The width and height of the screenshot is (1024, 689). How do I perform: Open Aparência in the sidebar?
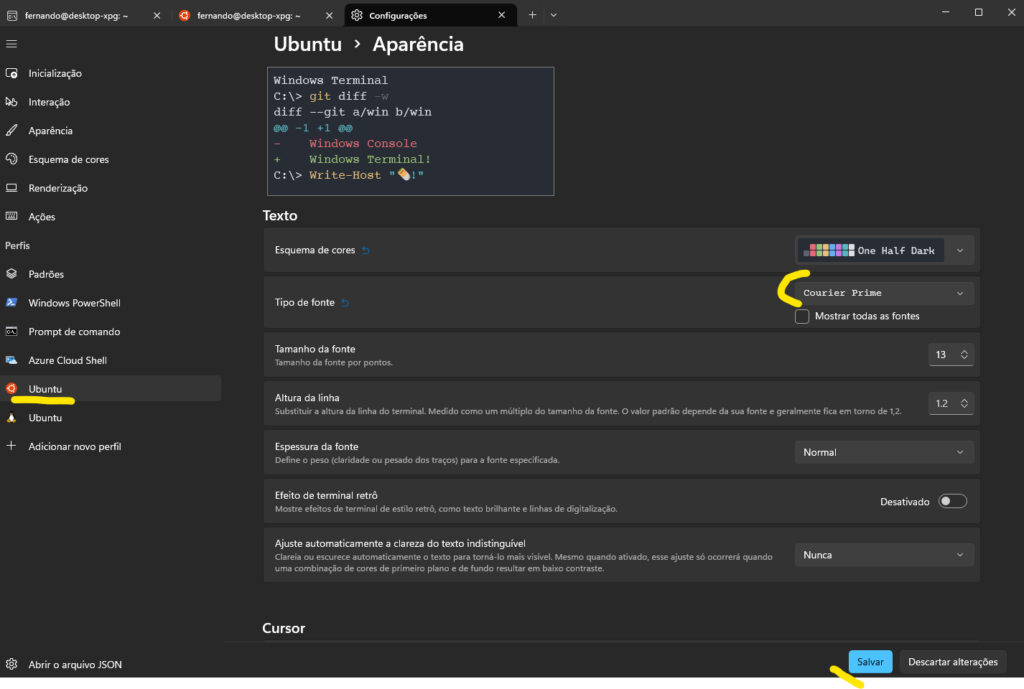50,131
